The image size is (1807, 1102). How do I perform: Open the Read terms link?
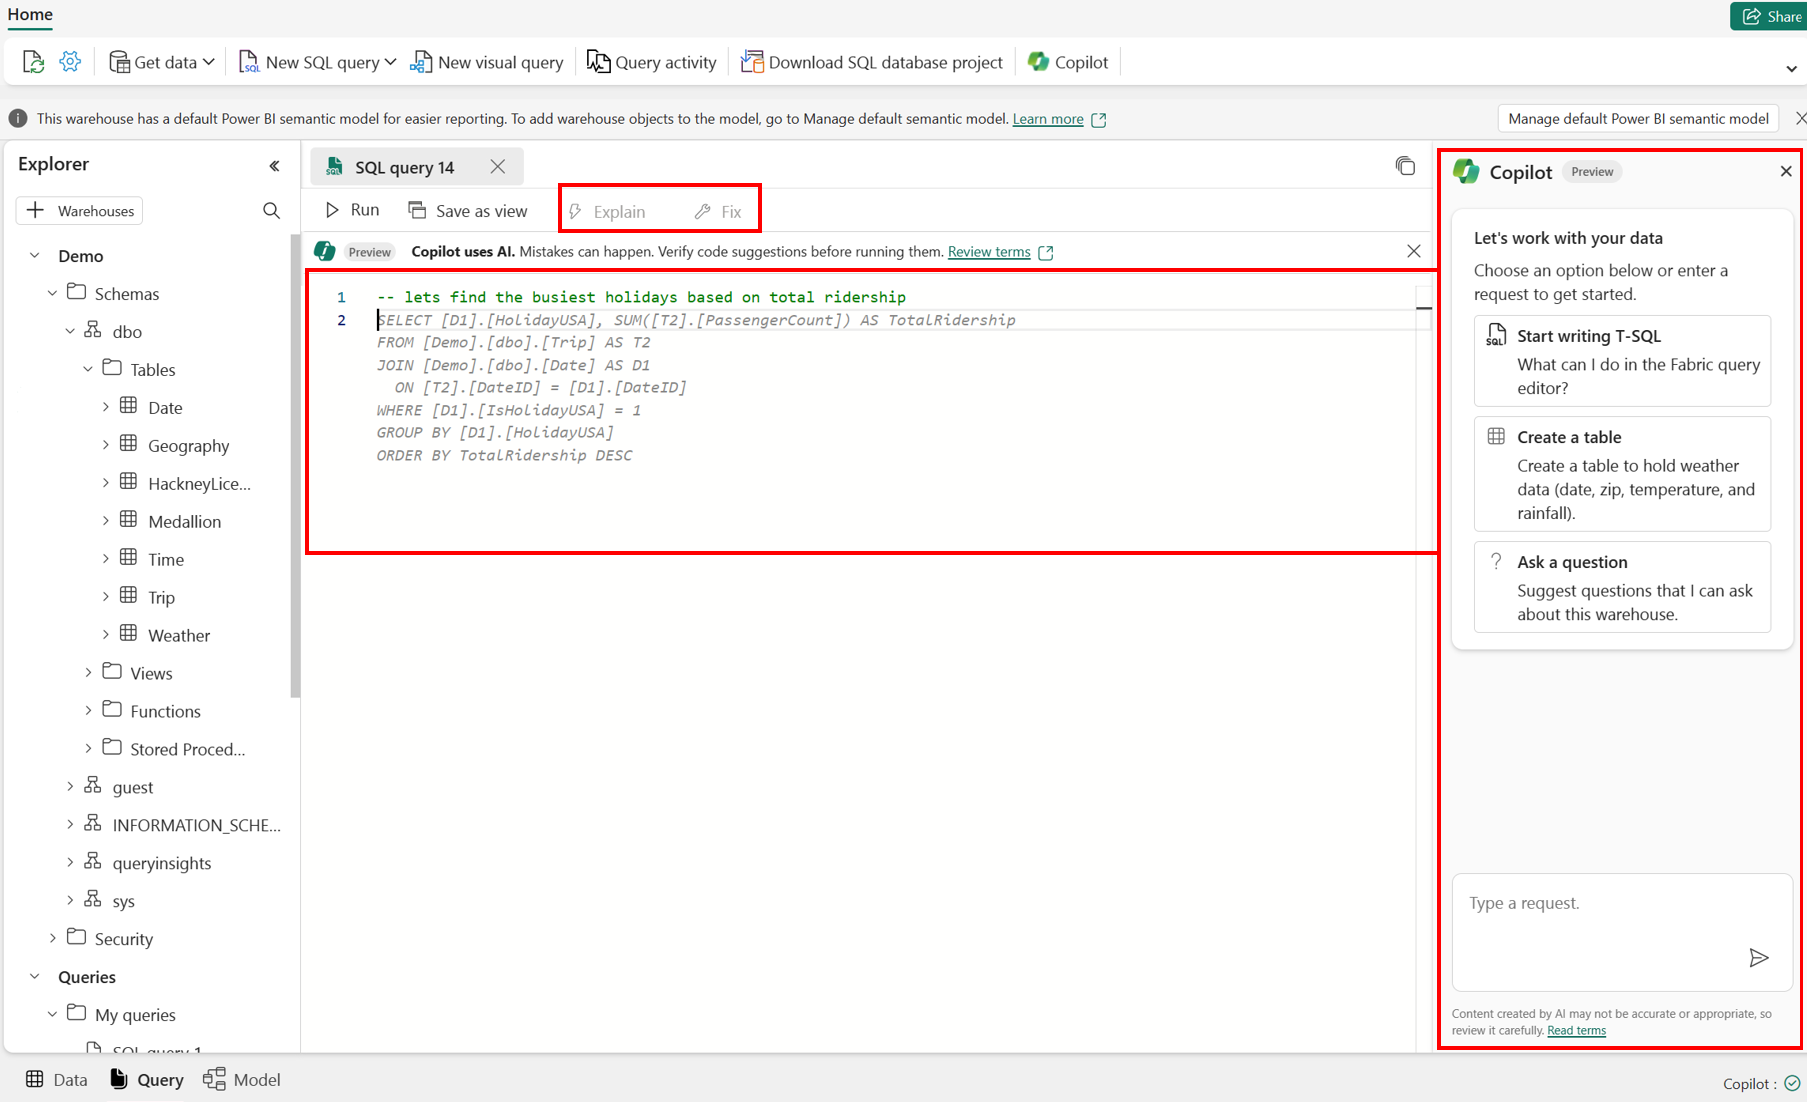click(1576, 1031)
